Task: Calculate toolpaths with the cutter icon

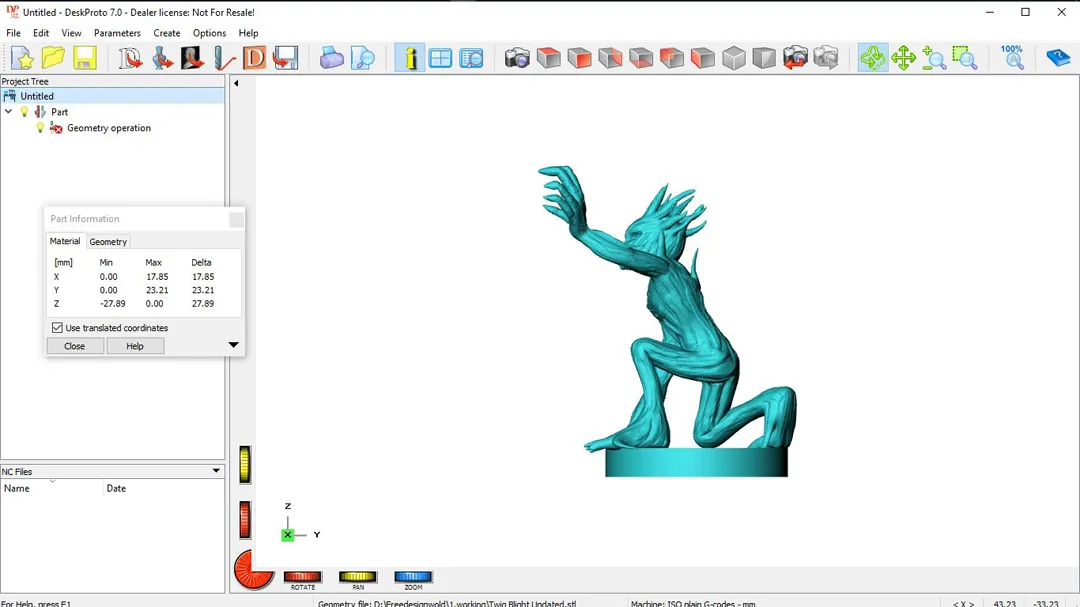Action: click(223, 58)
